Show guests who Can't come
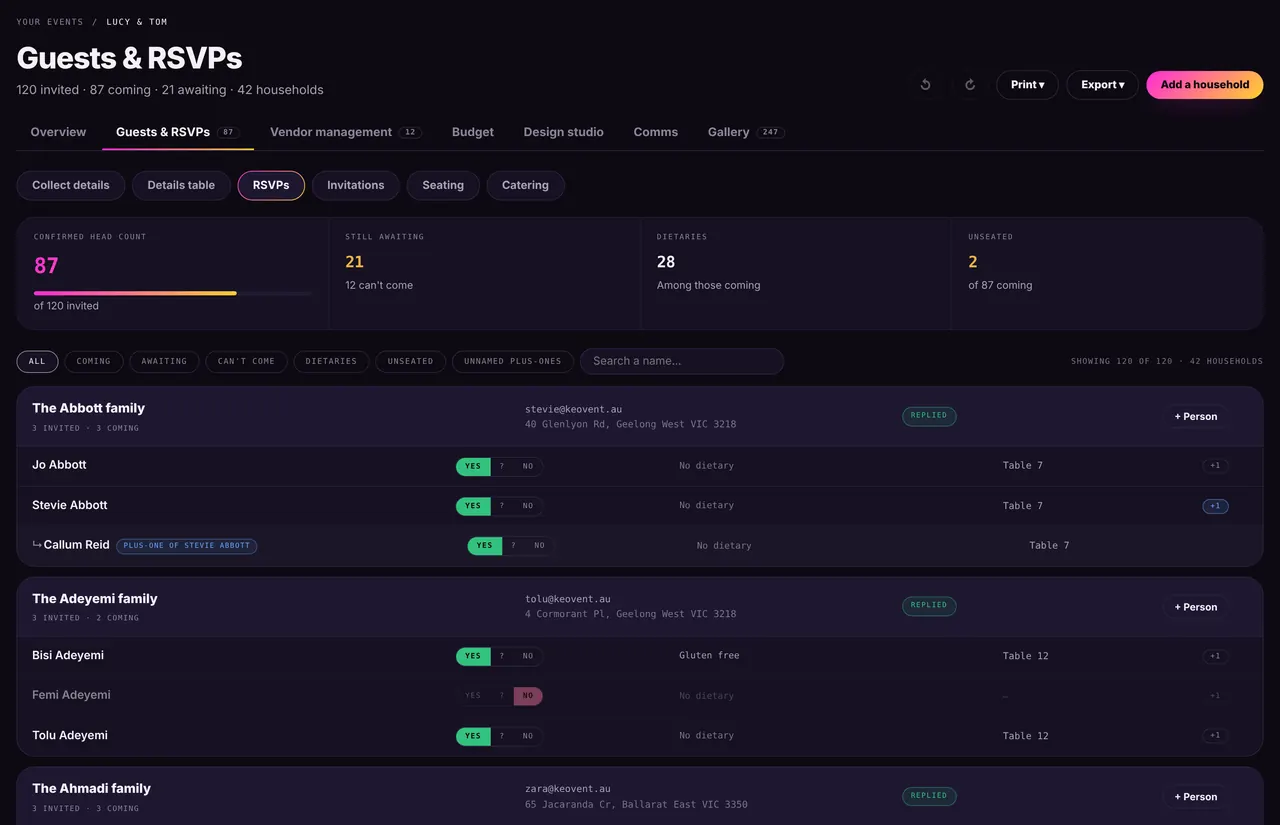 click(x=246, y=361)
